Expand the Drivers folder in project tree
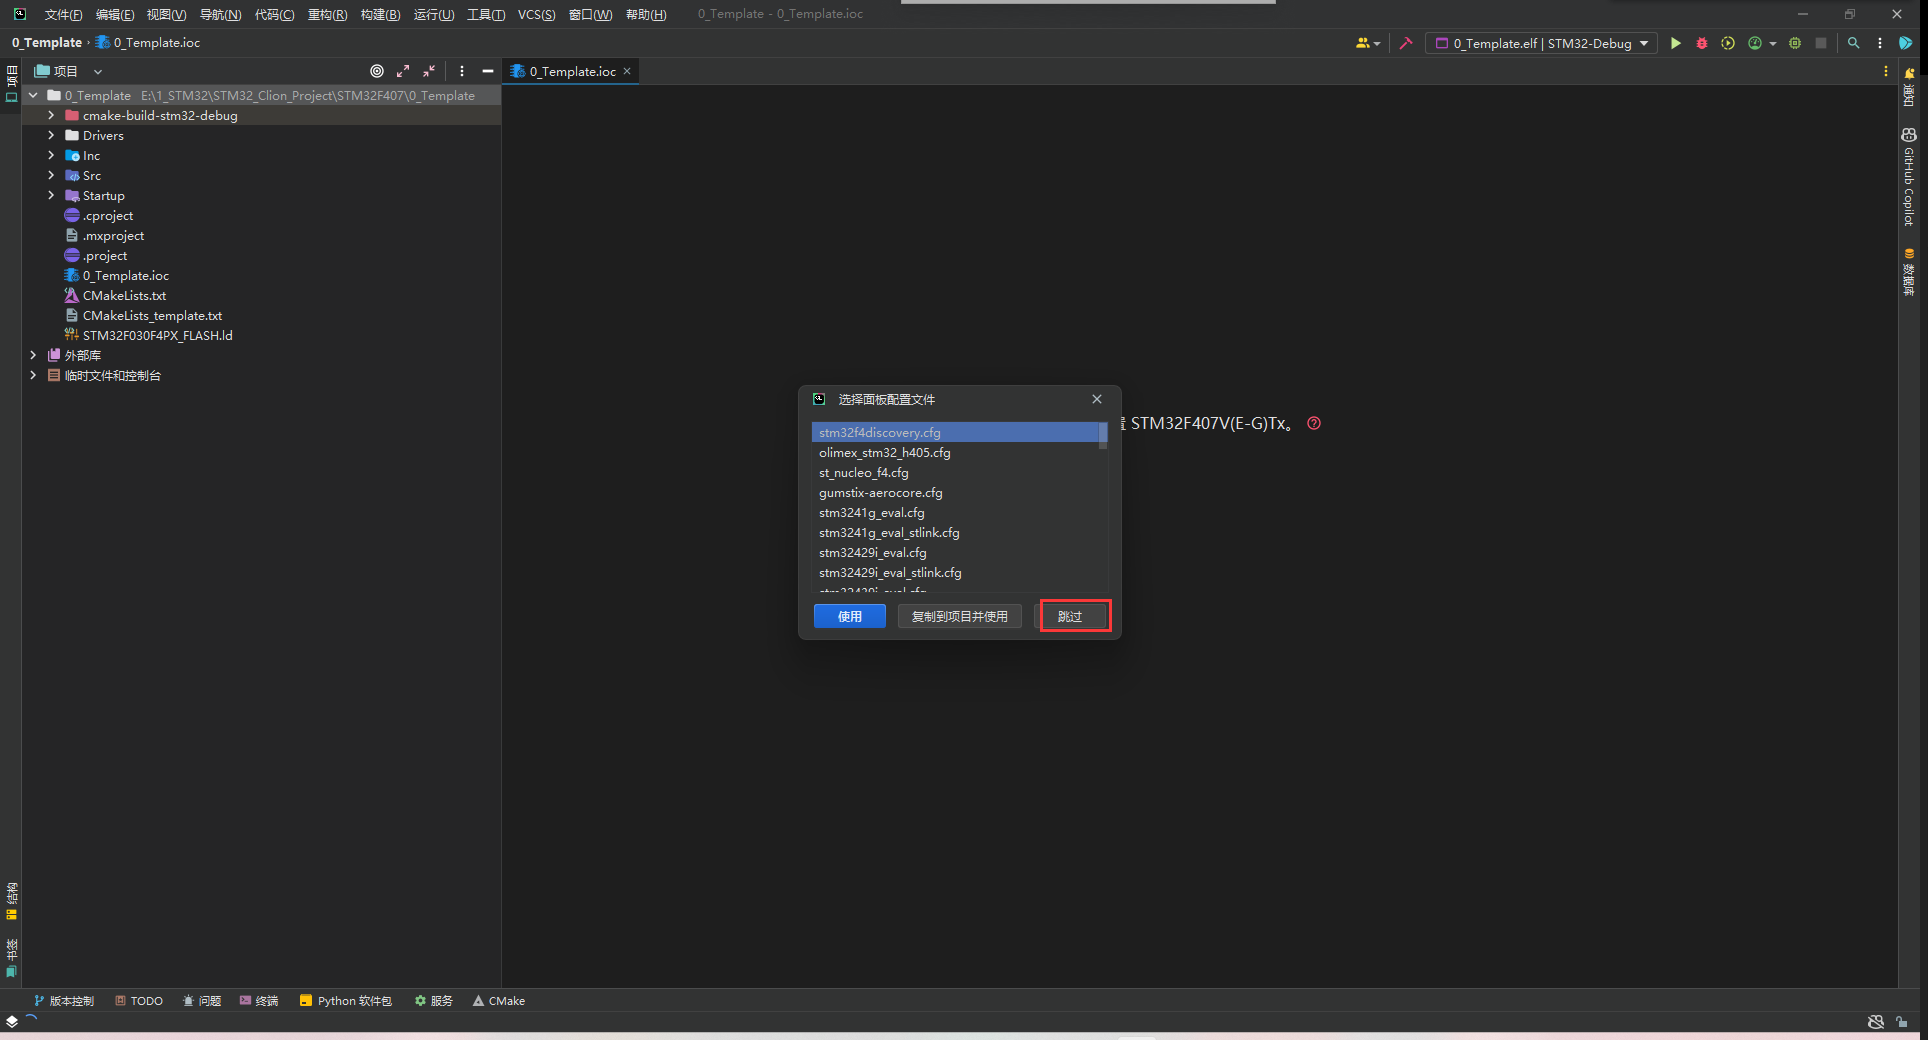This screenshot has width=1928, height=1040. [x=50, y=135]
